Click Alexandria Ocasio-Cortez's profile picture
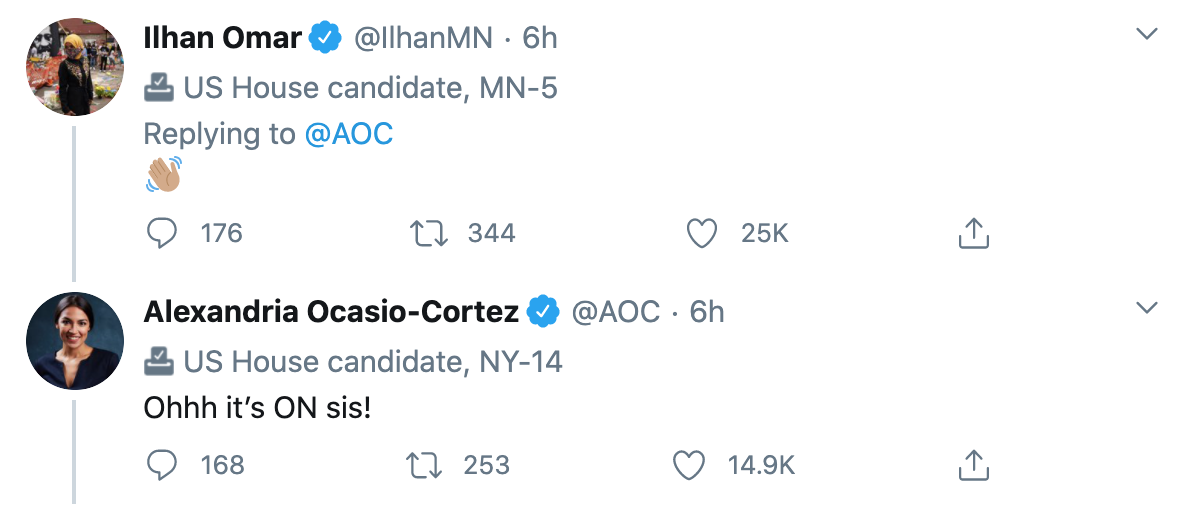 [x=73, y=340]
